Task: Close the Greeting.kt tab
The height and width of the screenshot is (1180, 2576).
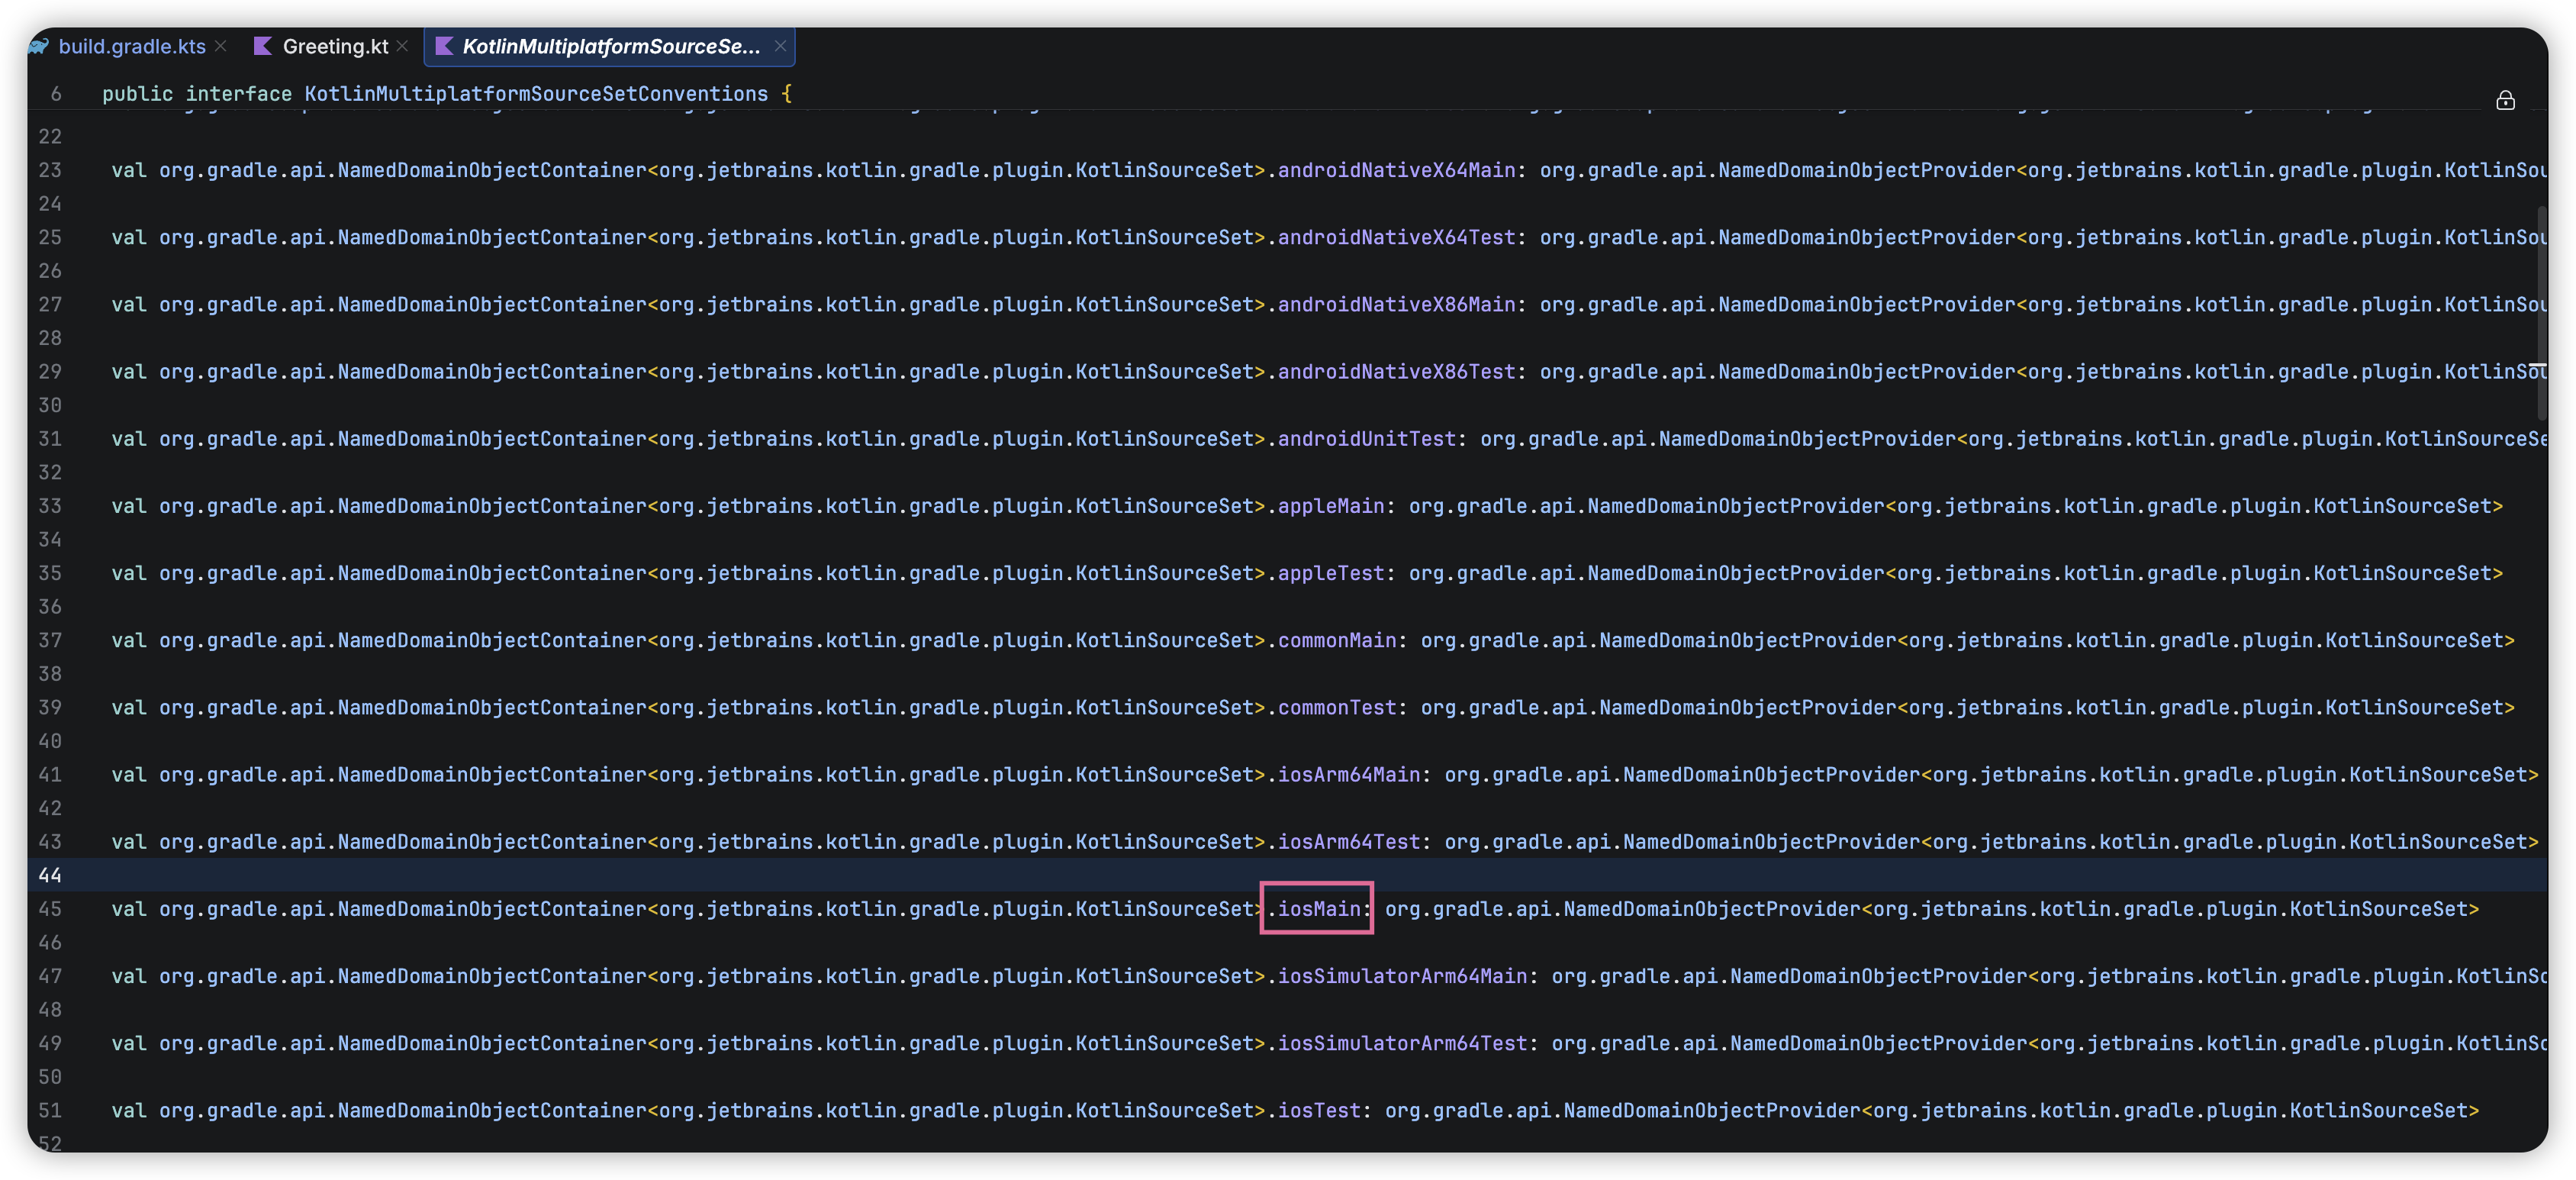Action: coord(402,46)
